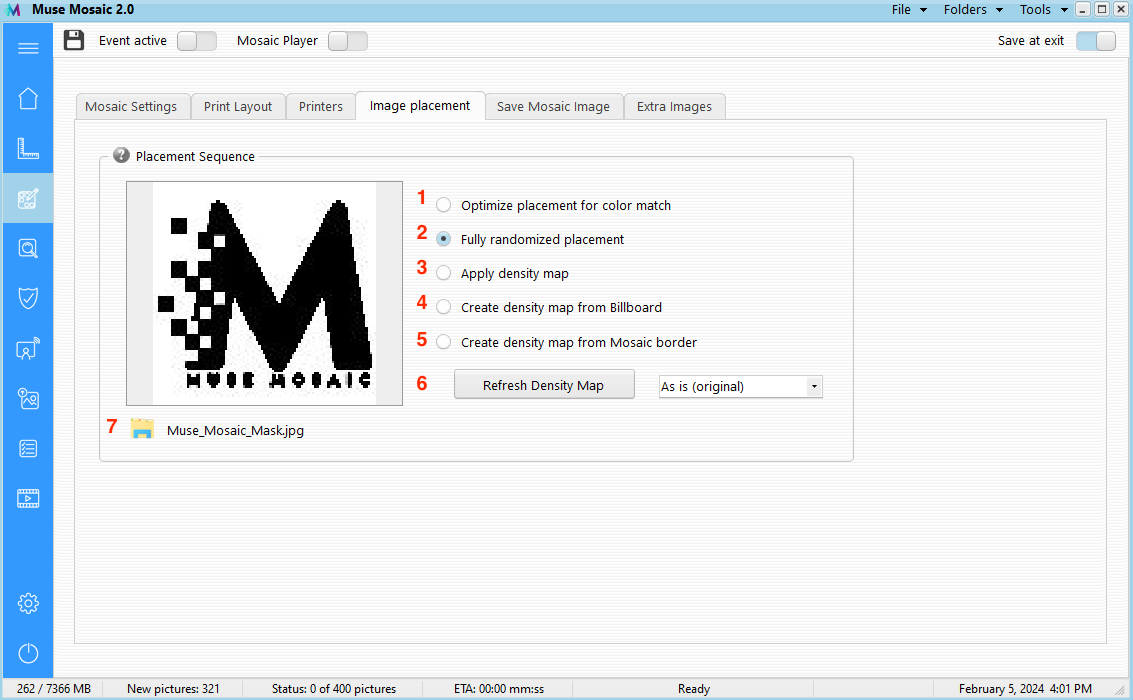Click the date February 5, 2024 4:01 PM
Viewport: 1133px width, 700px height.
pyautogui.click(x=1025, y=688)
